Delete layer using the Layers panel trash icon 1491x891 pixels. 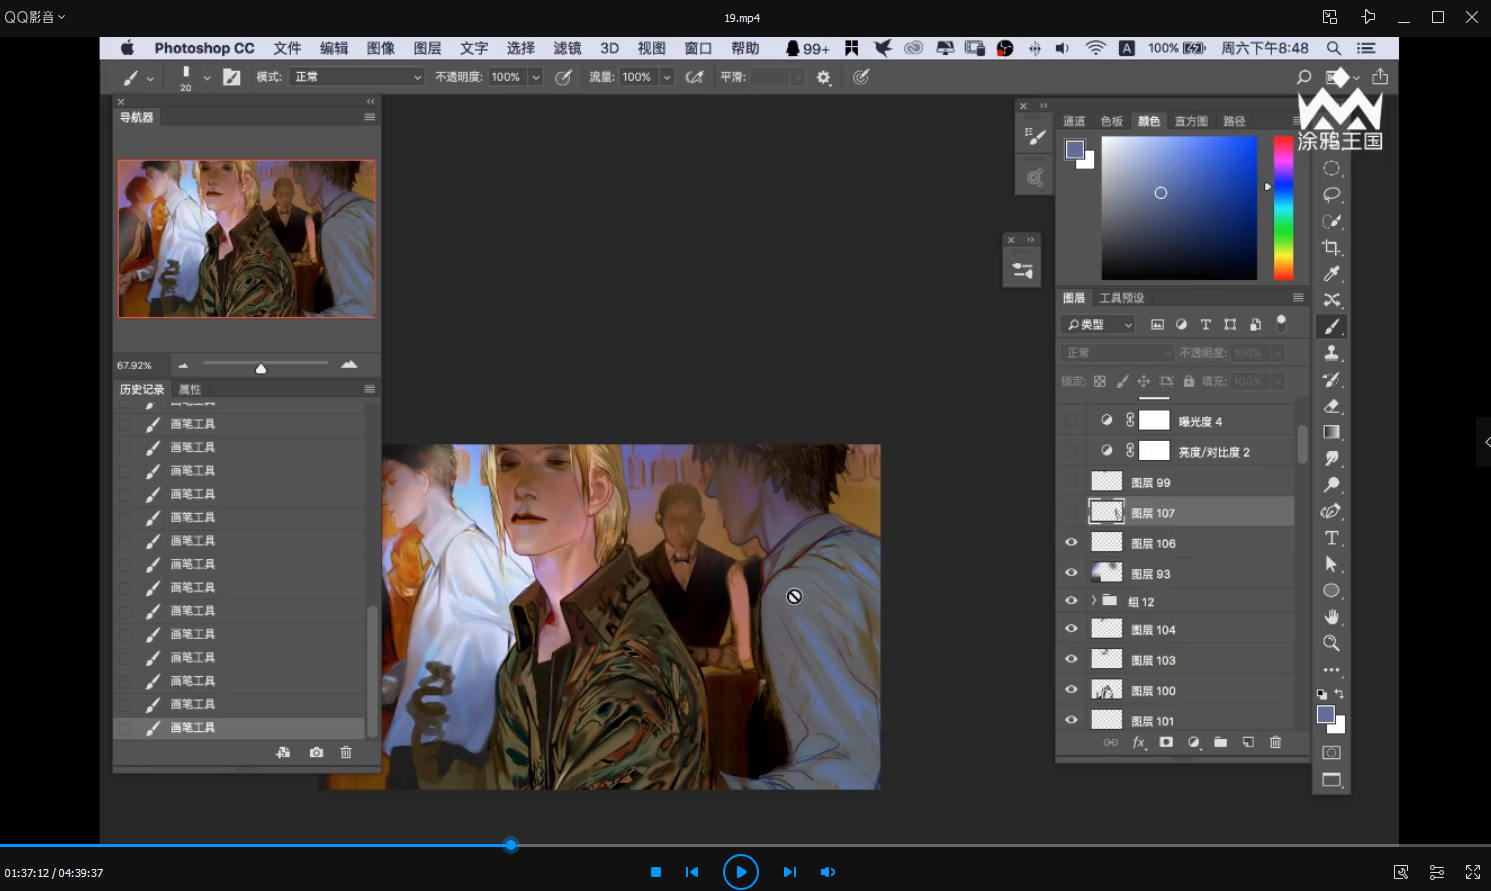pos(1275,742)
